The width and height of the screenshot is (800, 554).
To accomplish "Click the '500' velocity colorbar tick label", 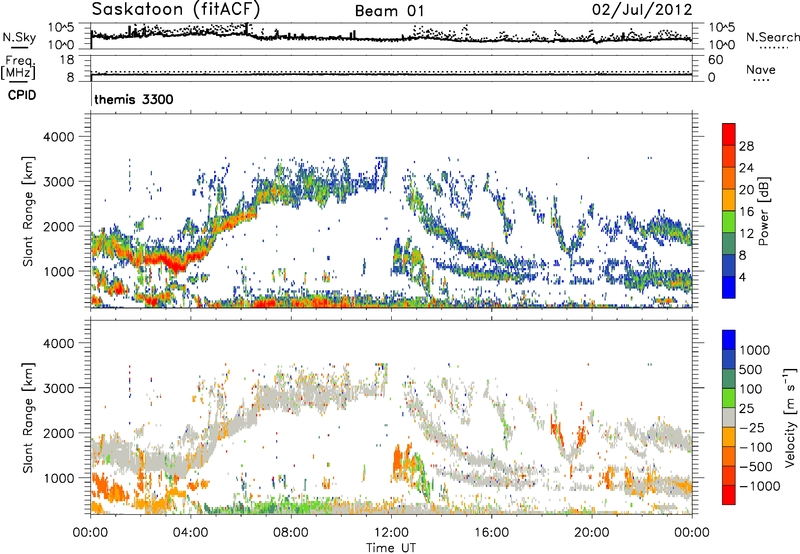I will point(751,369).
